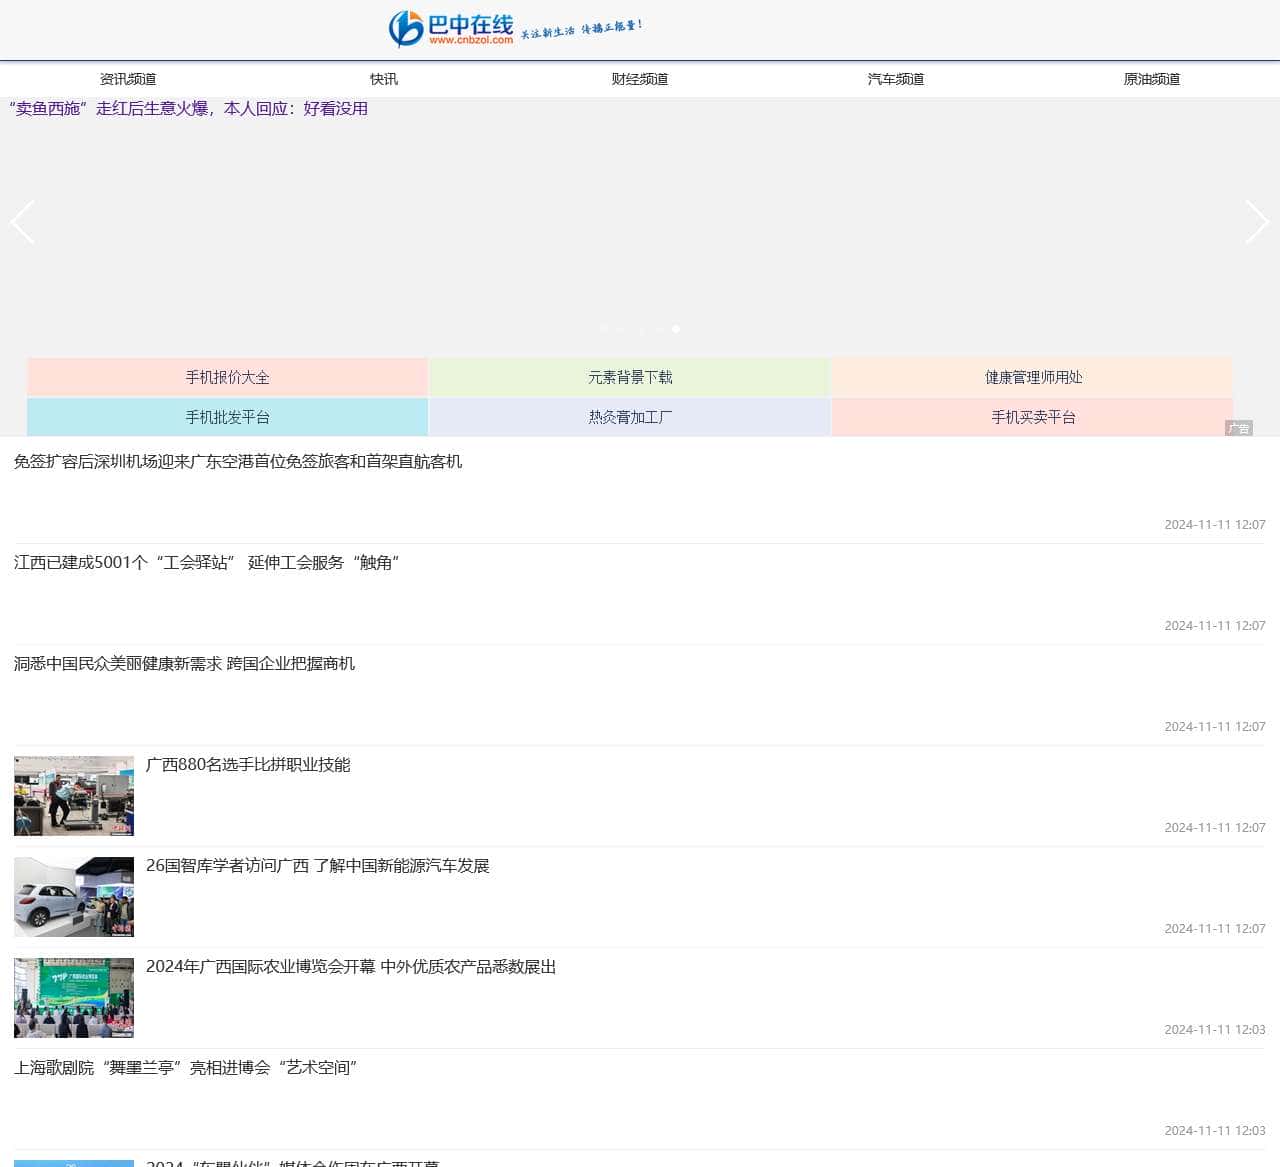Image resolution: width=1280 pixels, height=1167 pixels.
Task: Select the last carousel dot indicator
Action: (x=676, y=328)
